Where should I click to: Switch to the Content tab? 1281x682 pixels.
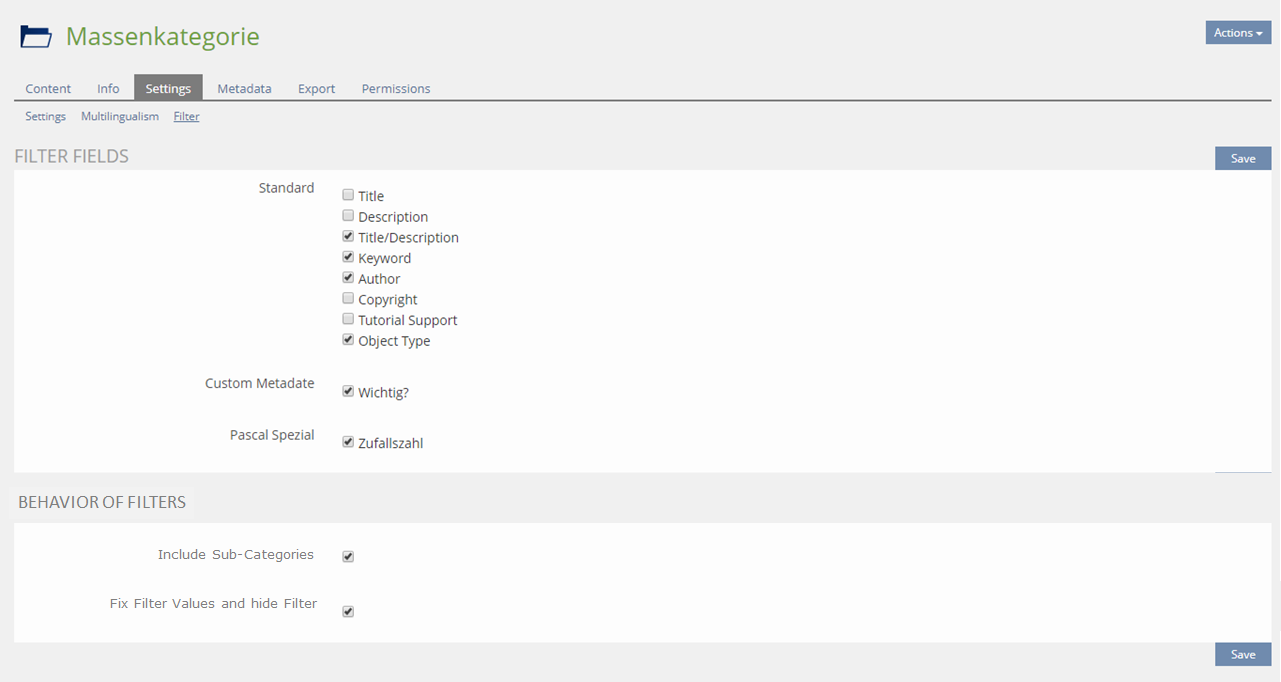(x=48, y=88)
